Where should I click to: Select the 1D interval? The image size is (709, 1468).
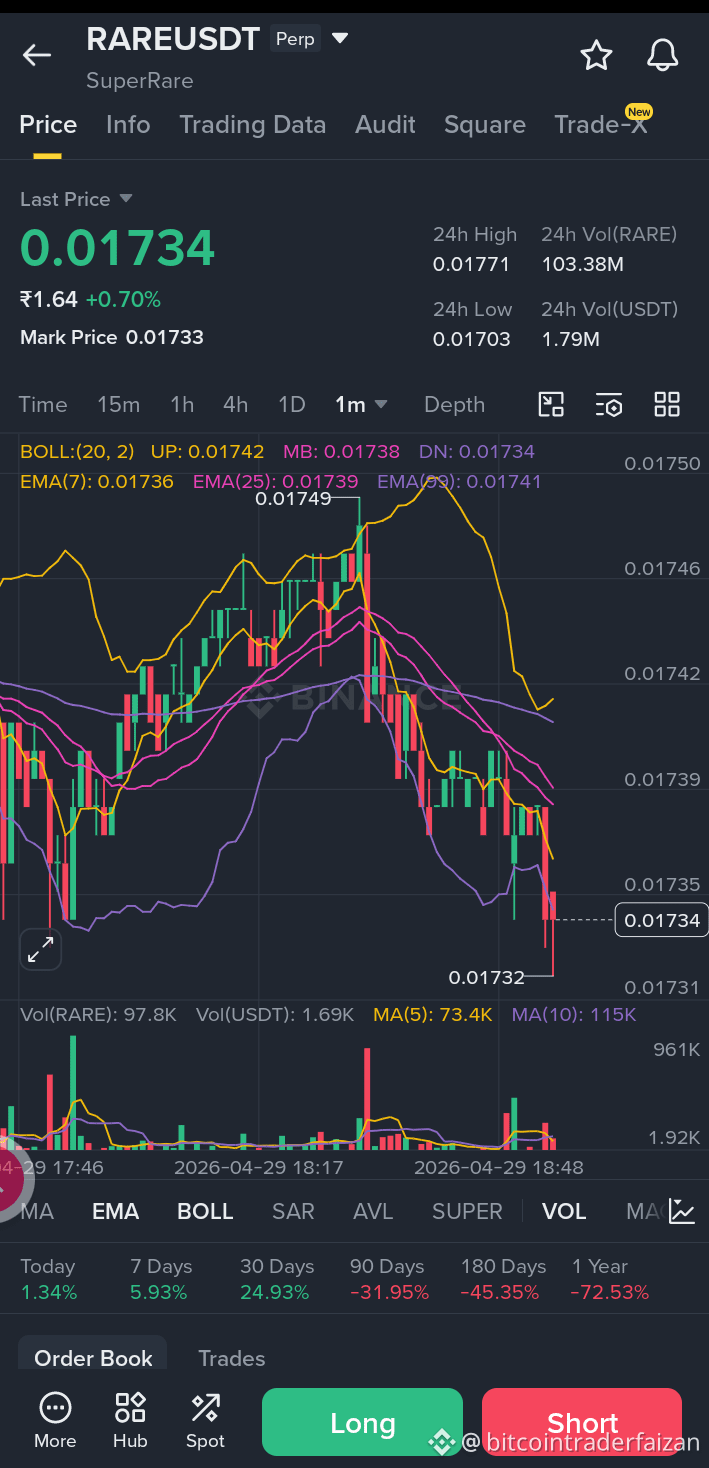point(291,404)
